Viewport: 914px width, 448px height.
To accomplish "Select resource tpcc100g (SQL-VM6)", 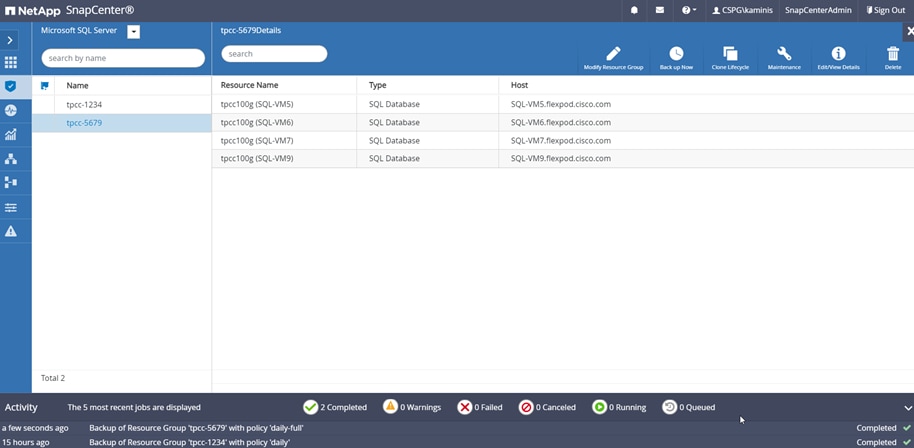I will (257, 122).
